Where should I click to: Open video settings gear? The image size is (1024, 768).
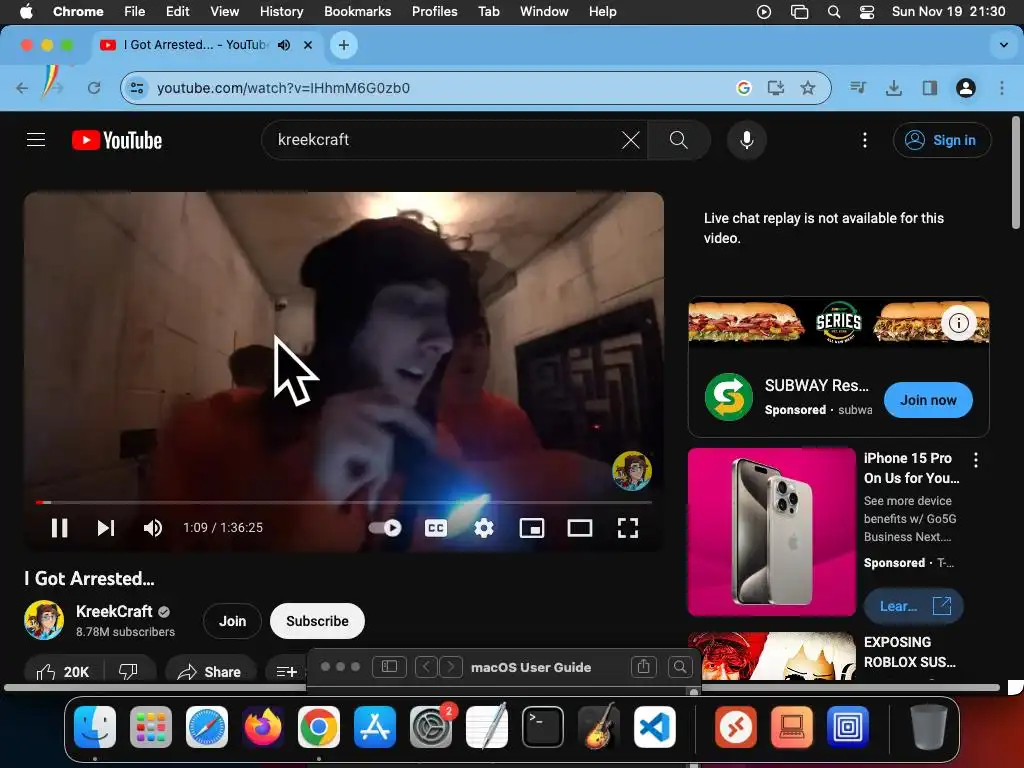tap(484, 528)
